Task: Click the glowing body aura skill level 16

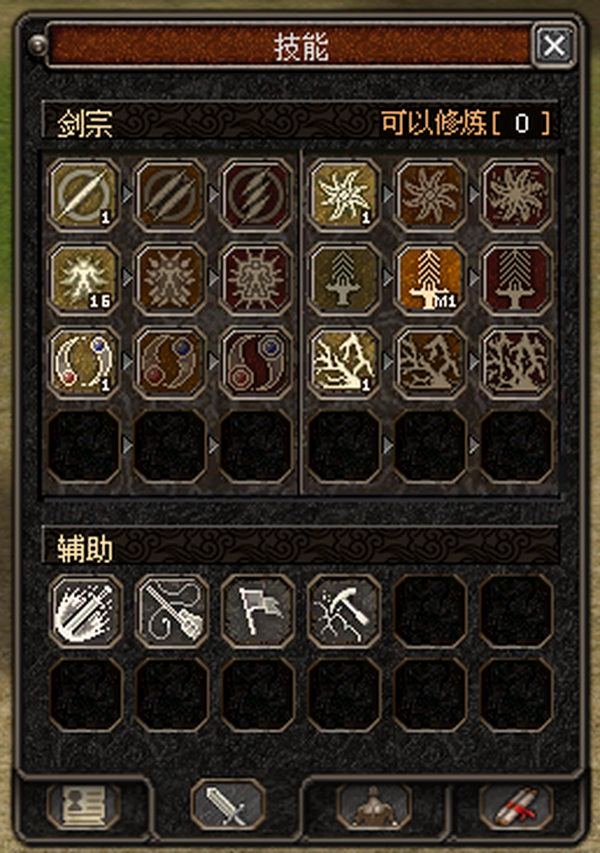Action: pyautogui.click(x=84, y=279)
